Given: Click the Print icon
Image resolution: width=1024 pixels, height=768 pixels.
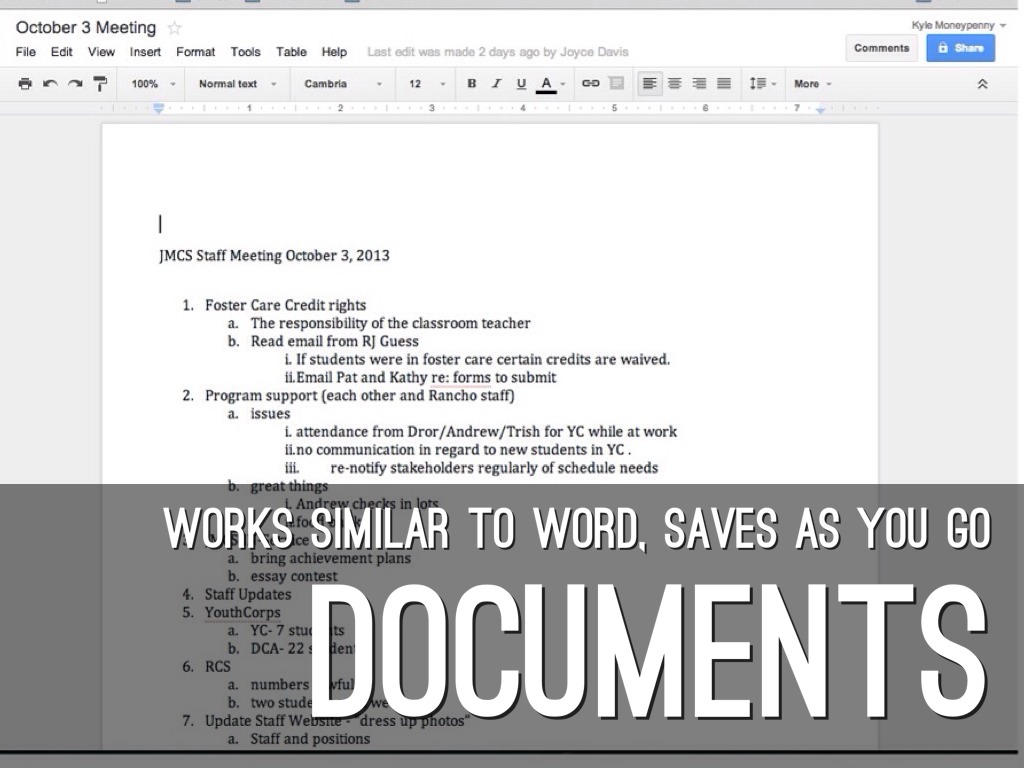Looking at the screenshot, I should point(25,84).
